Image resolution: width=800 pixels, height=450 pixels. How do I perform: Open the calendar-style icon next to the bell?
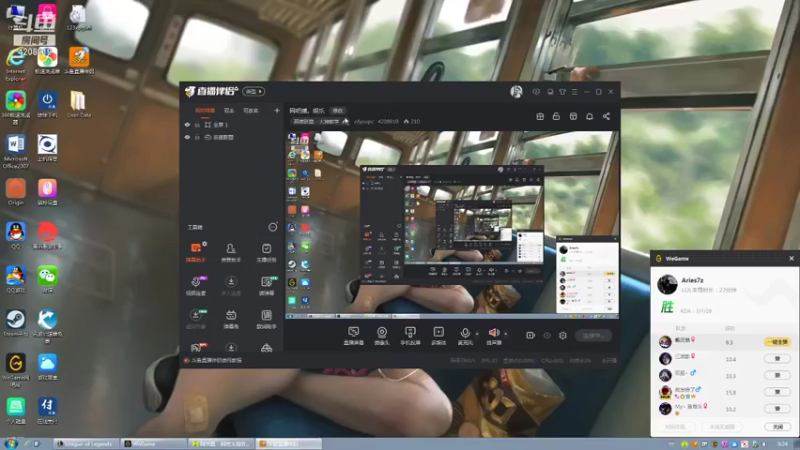[573, 116]
